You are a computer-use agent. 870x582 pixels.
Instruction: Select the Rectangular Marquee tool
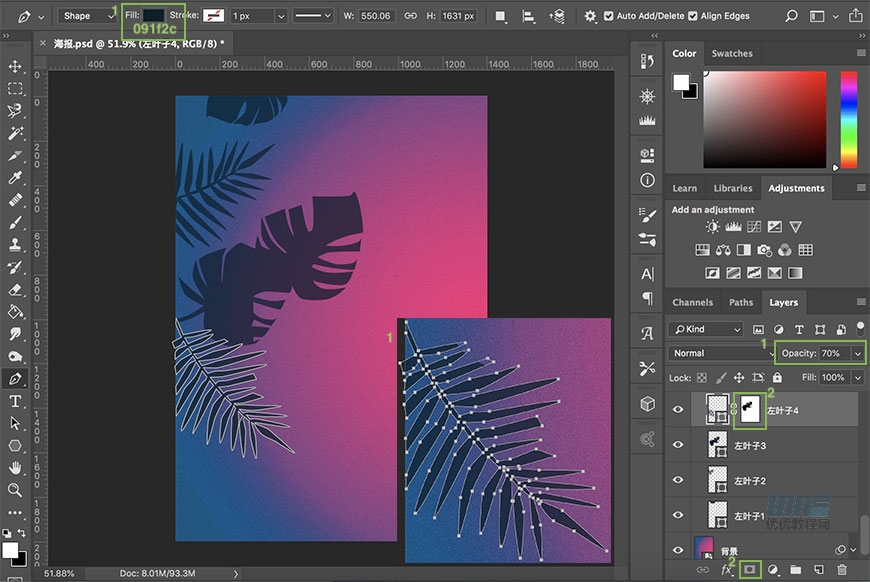point(15,89)
